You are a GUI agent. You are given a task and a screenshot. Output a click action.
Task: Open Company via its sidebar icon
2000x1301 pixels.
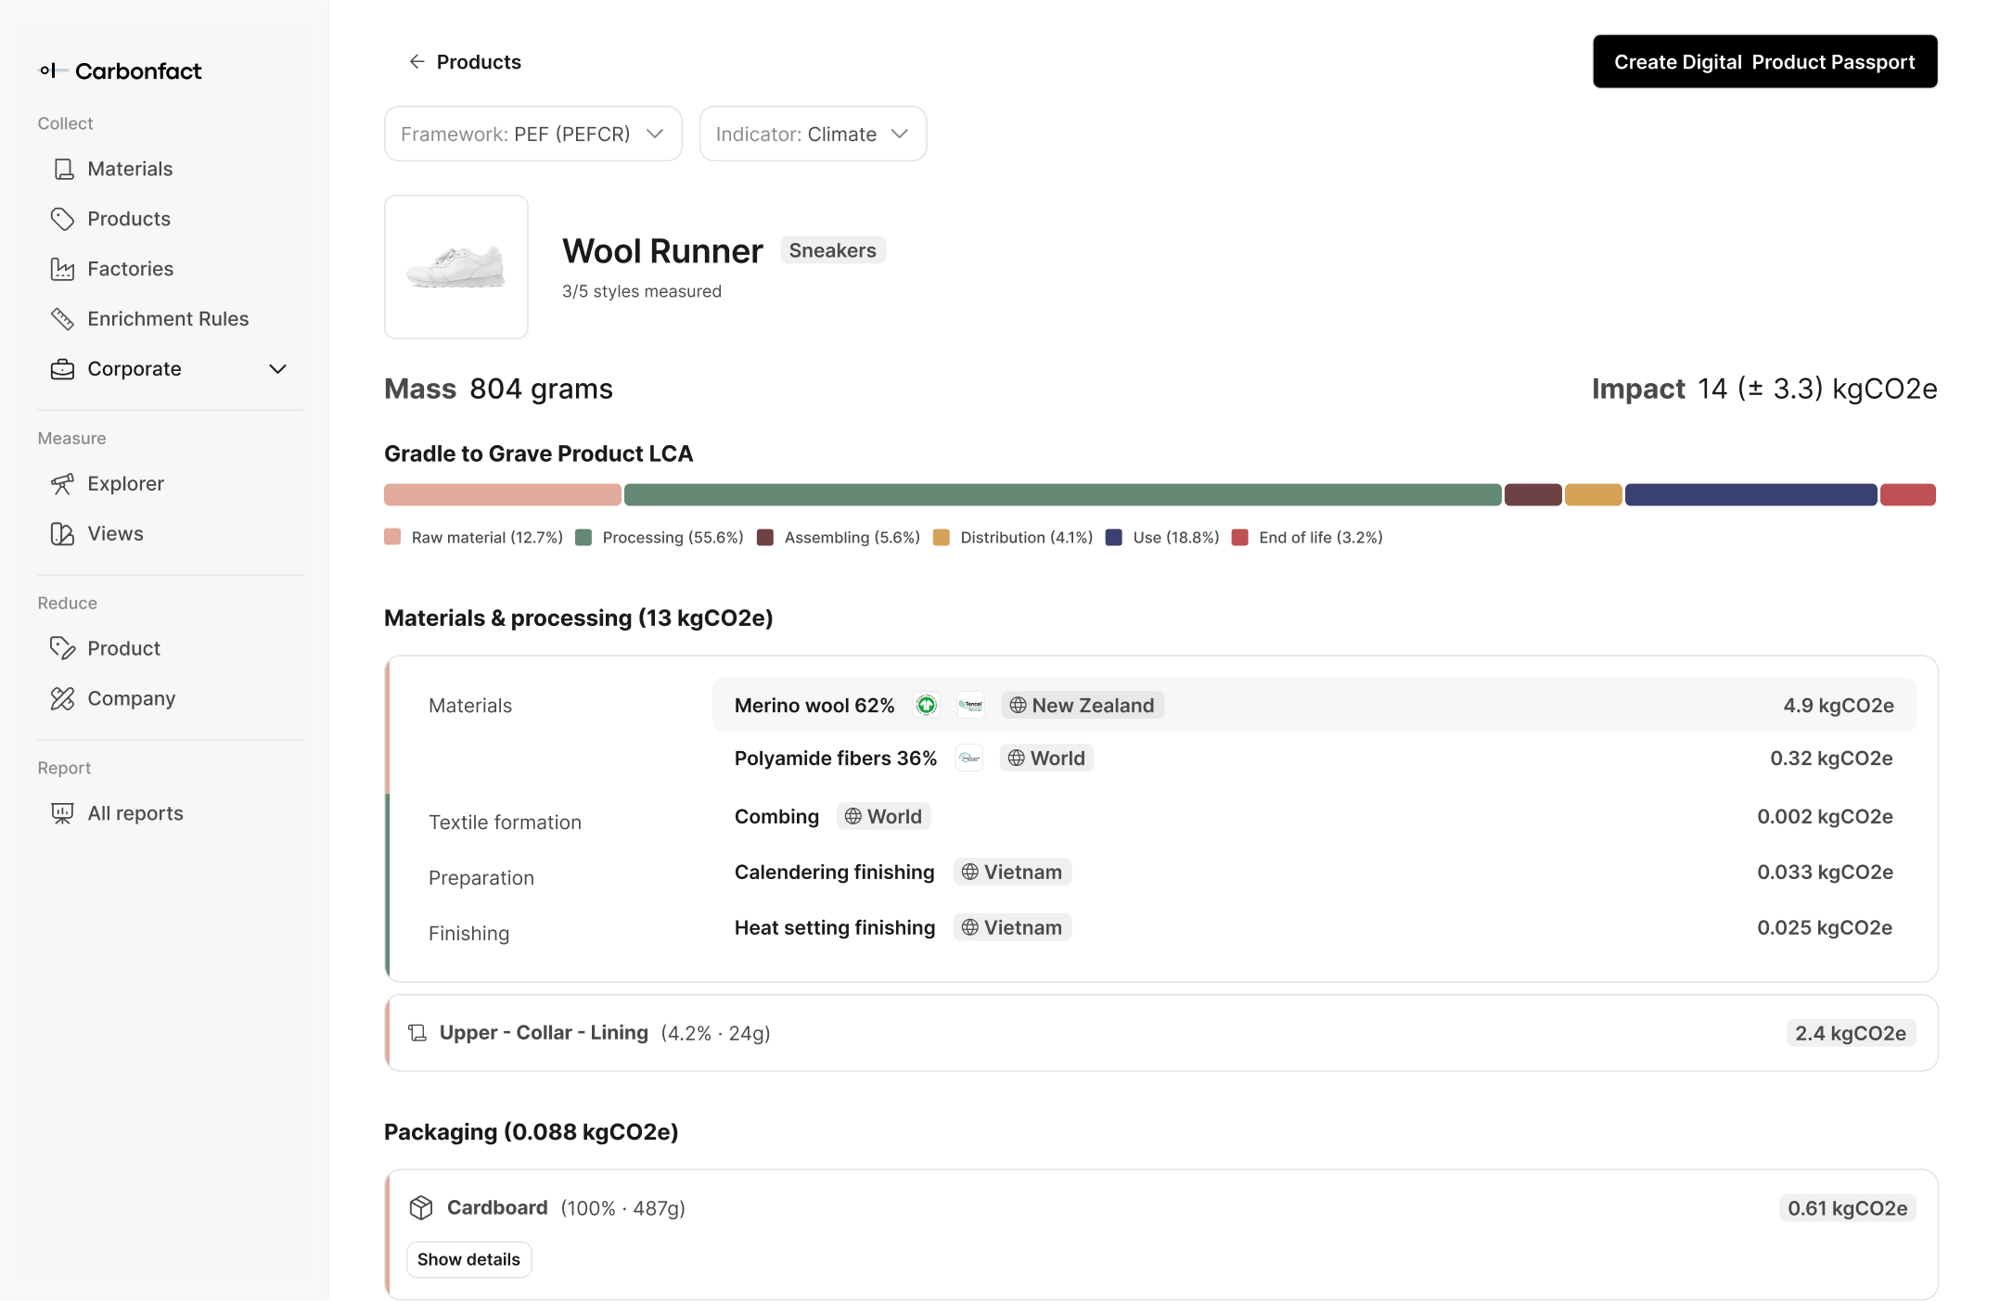(x=63, y=699)
